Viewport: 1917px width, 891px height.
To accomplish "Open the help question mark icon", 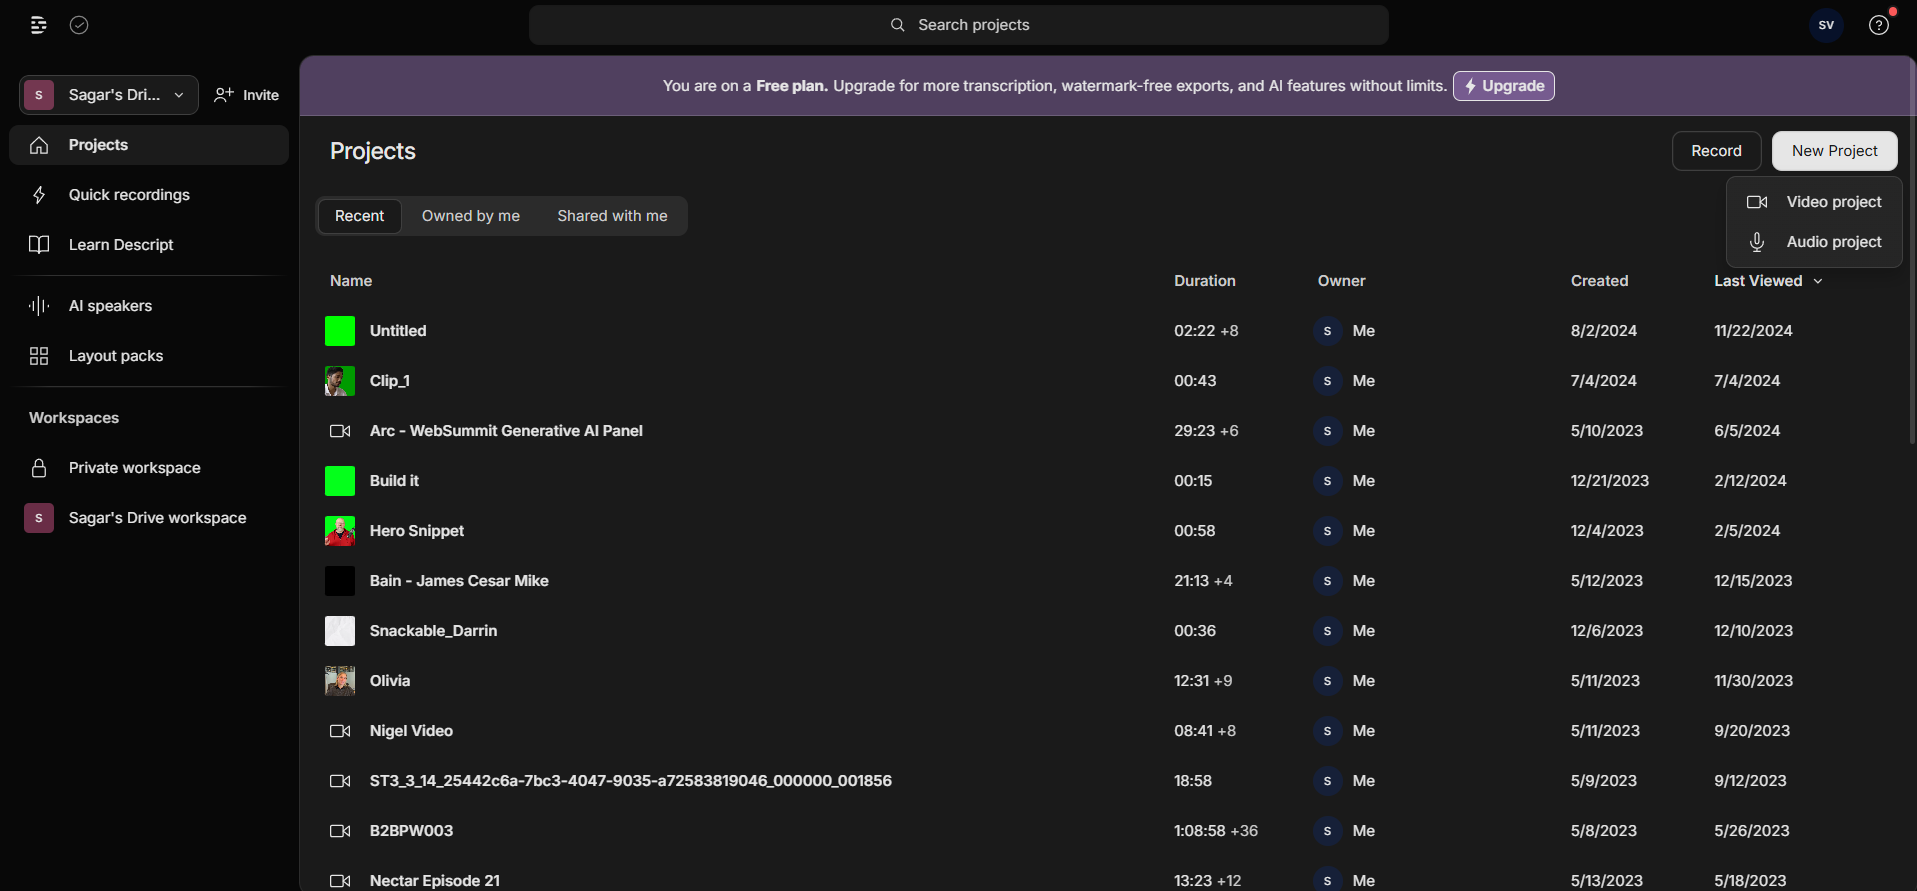I will [x=1878, y=25].
